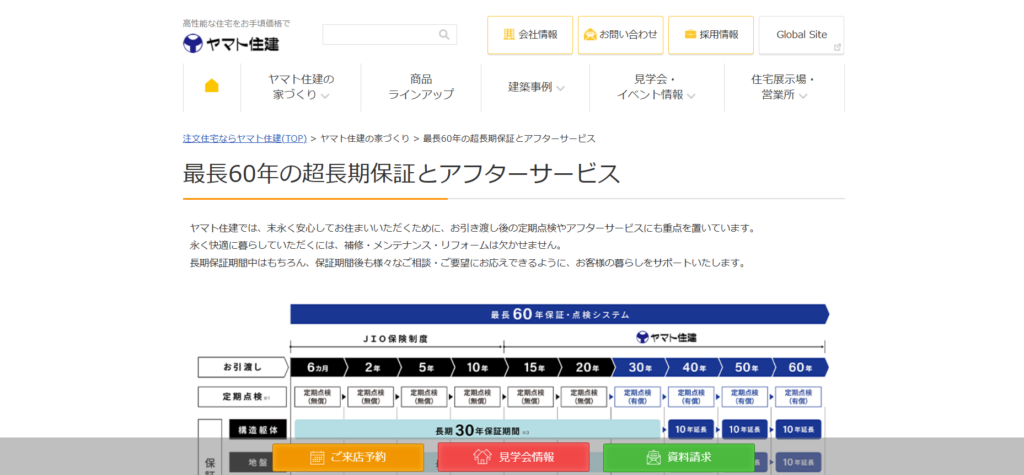Click the 最長60年の超長期保証とアフターサービス breadcrumb text
1024x475 pixels.
pos(509,139)
